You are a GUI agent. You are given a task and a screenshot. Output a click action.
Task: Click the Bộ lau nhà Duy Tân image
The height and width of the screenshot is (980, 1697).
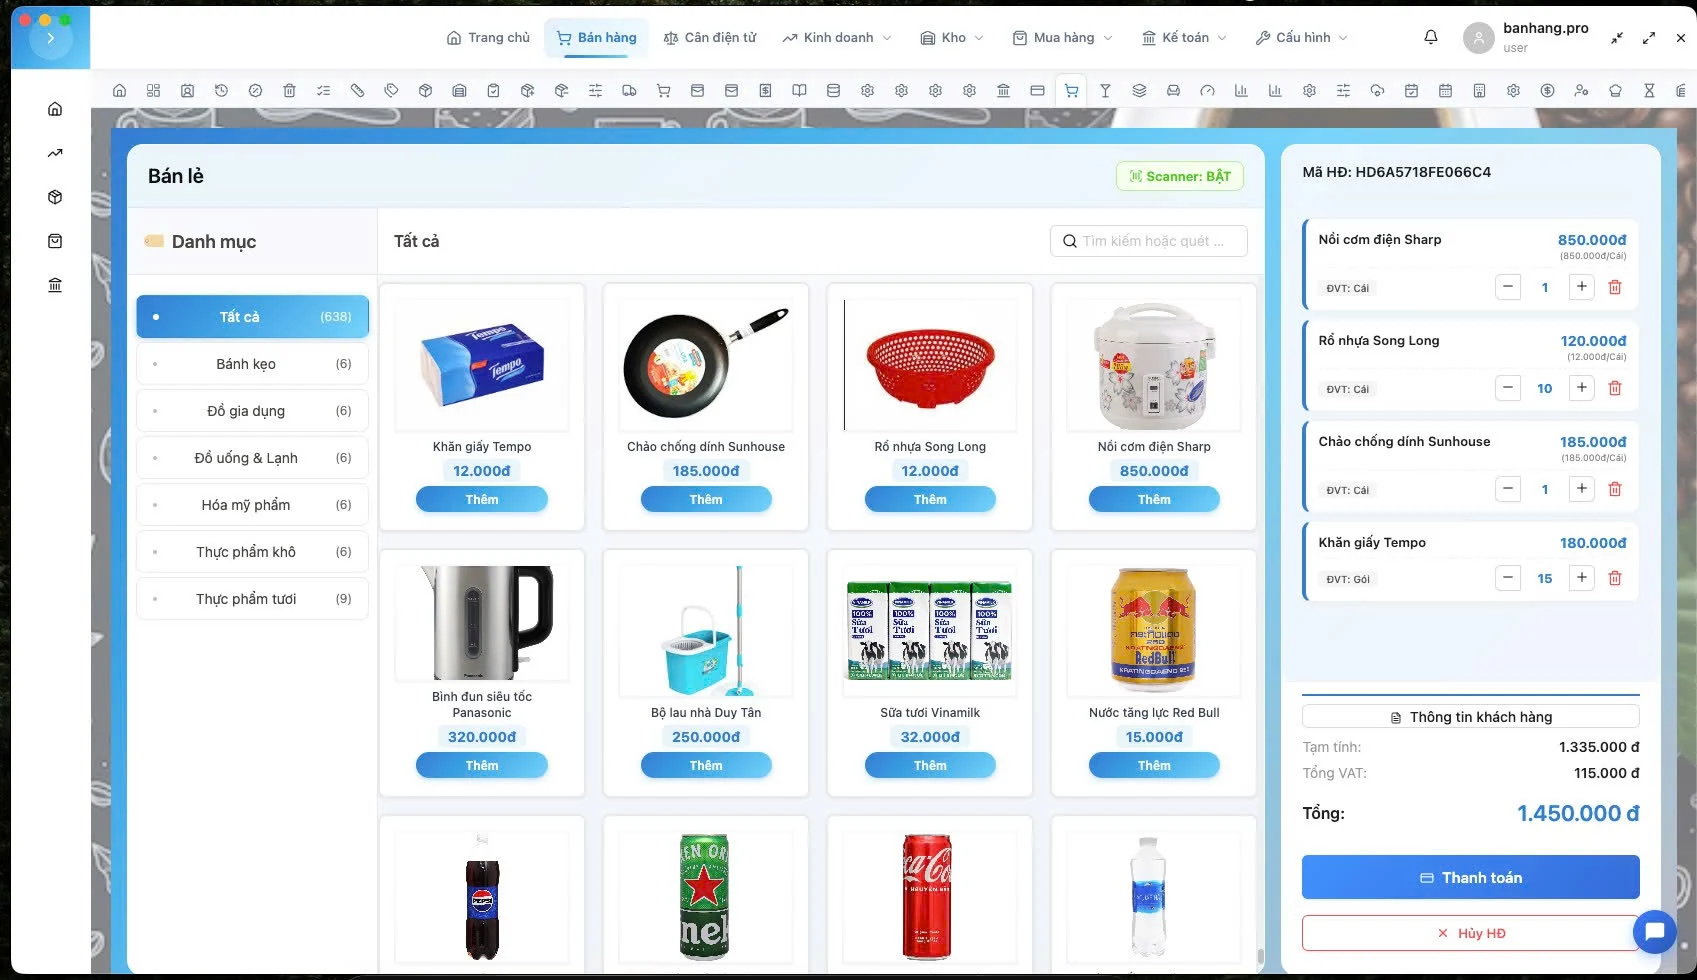point(706,630)
